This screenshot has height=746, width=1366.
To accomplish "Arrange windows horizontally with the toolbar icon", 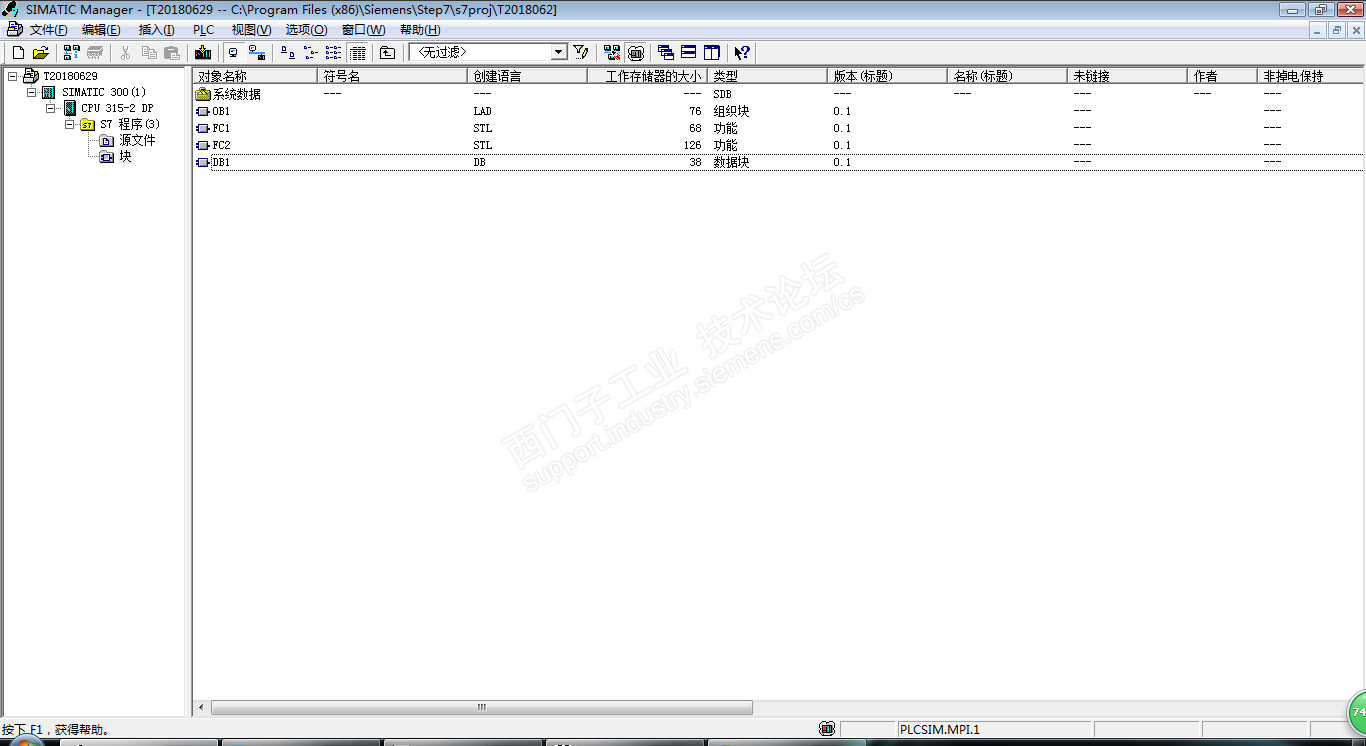I will click(x=689, y=52).
